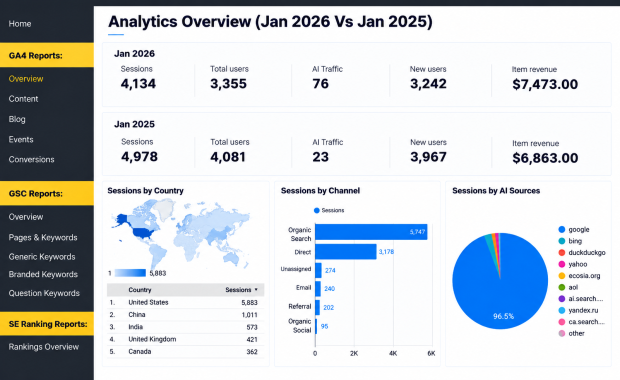
Task: Click the Country column header
Action: click(x=140, y=290)
